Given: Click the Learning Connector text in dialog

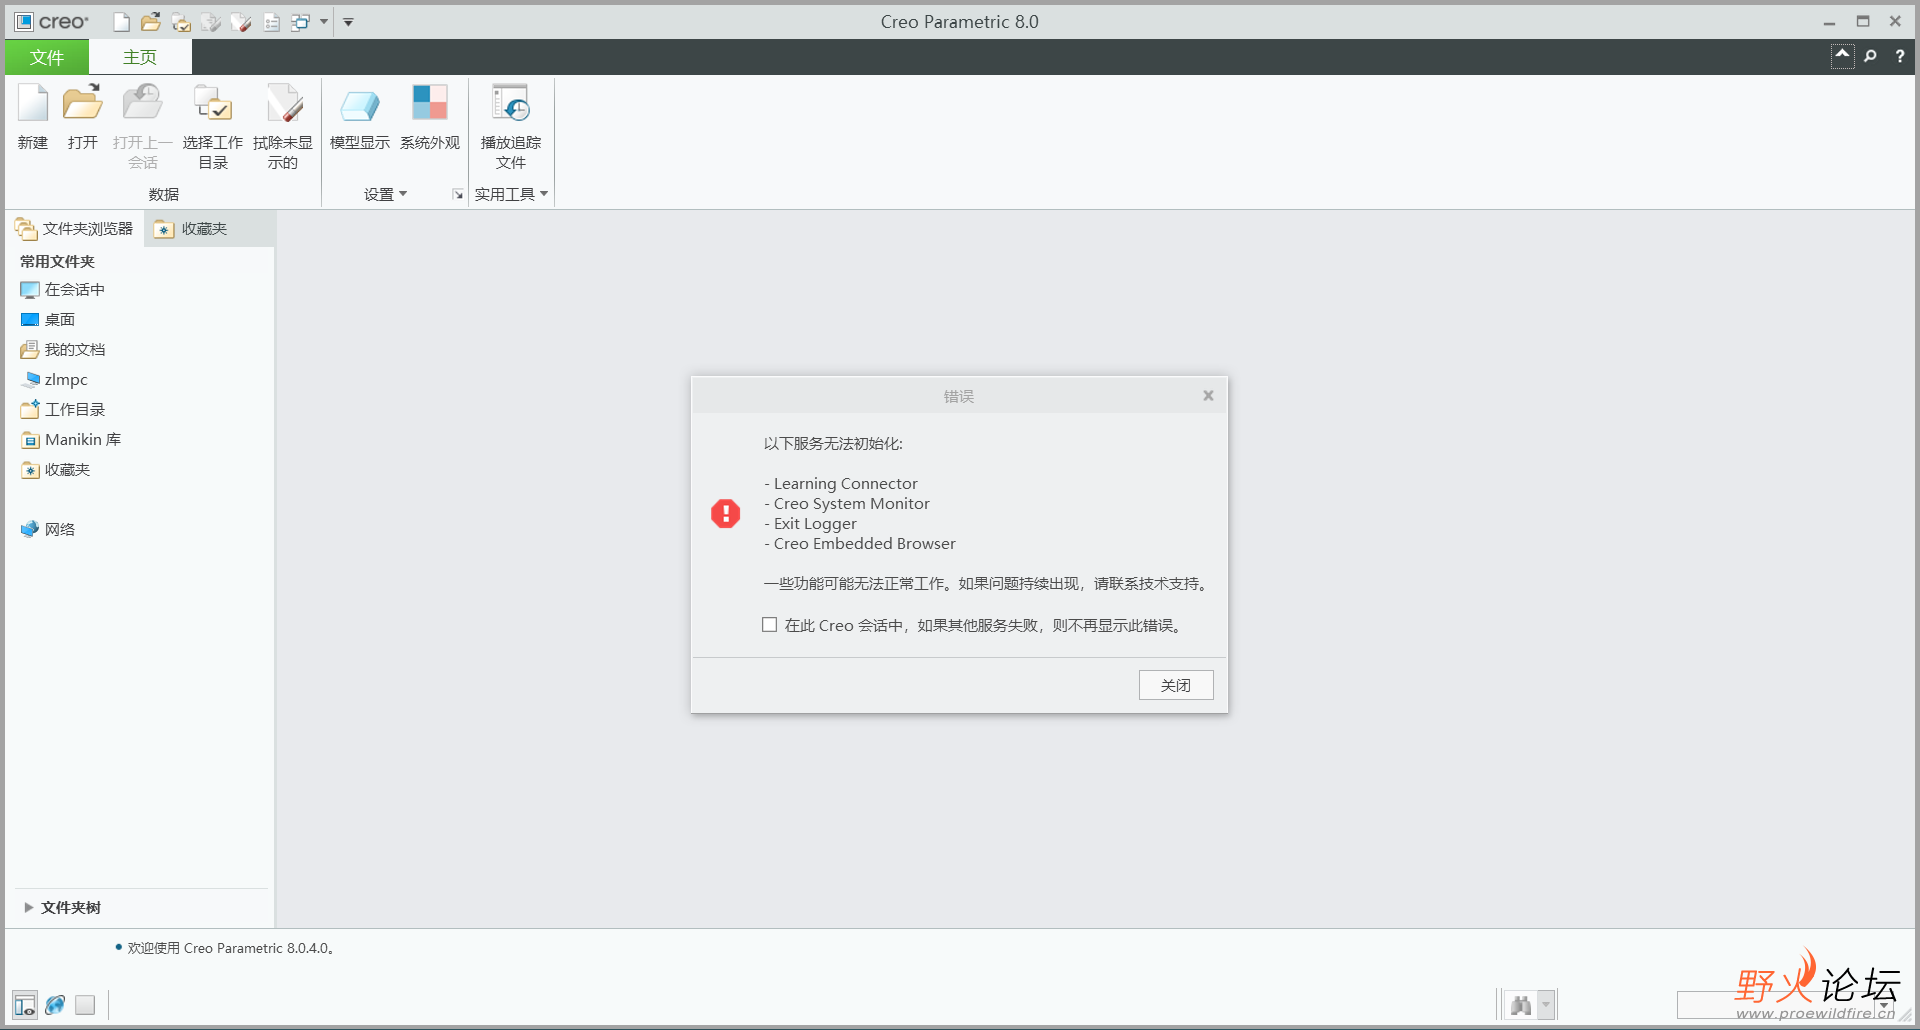Looking at the screenshot, I should click(x=845, y=484).
